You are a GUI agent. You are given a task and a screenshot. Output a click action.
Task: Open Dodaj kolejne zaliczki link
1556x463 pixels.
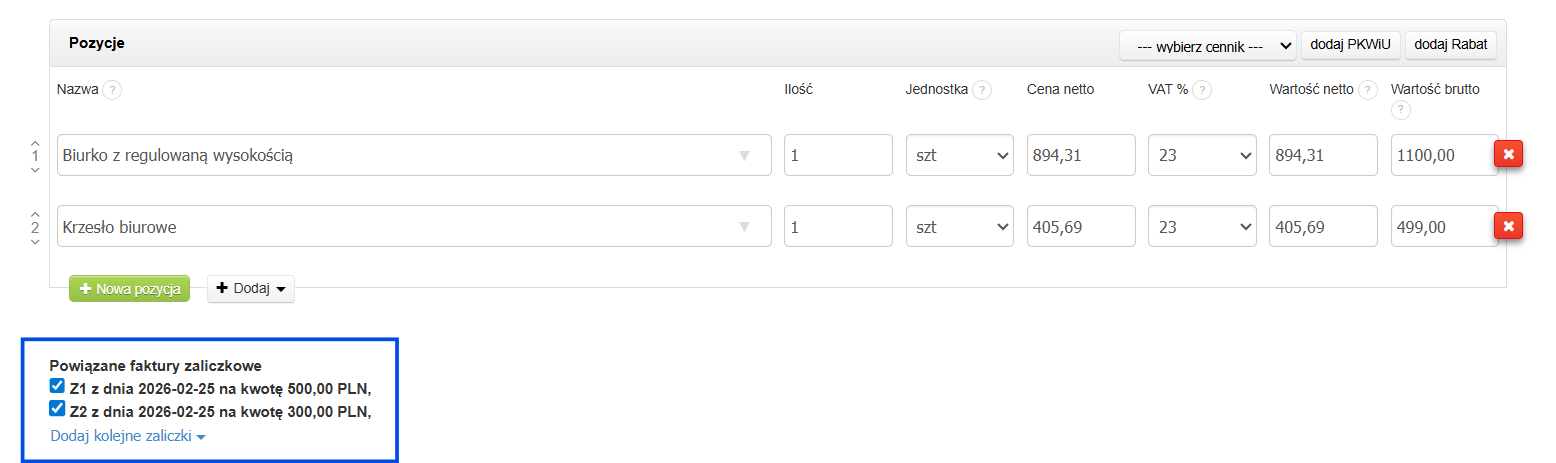click(127, 437)
